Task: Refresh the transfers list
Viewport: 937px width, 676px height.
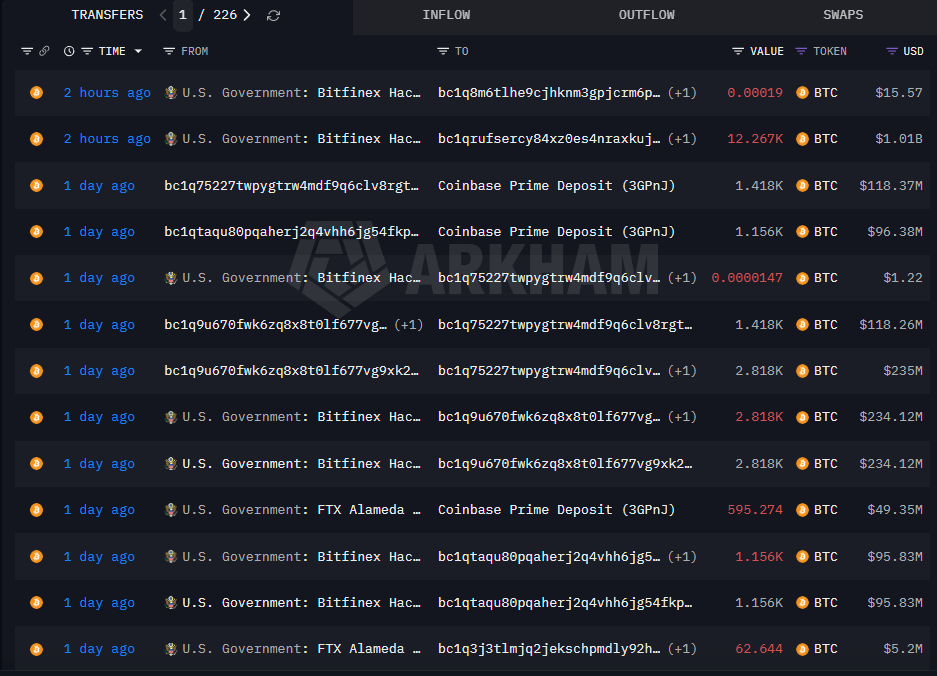Action: point(274,16)
